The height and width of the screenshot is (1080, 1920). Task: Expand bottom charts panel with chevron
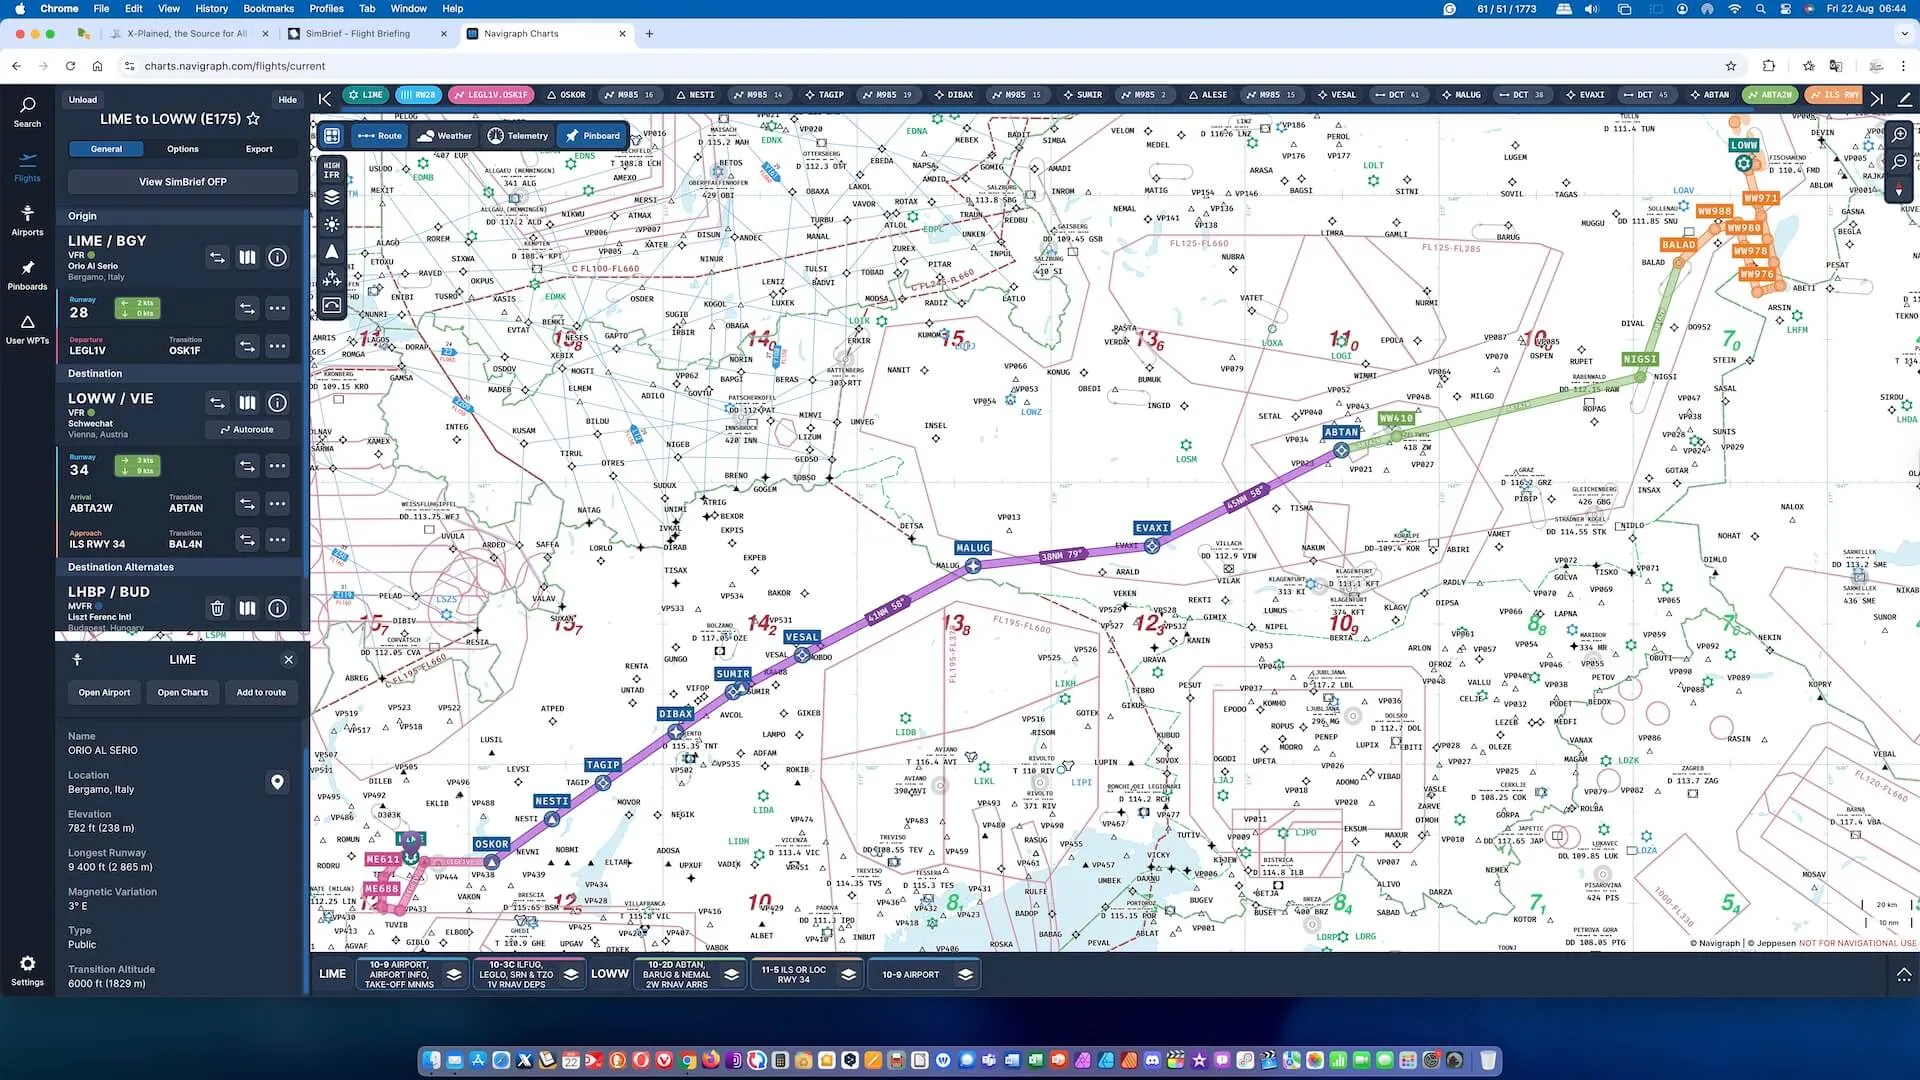1903,974
